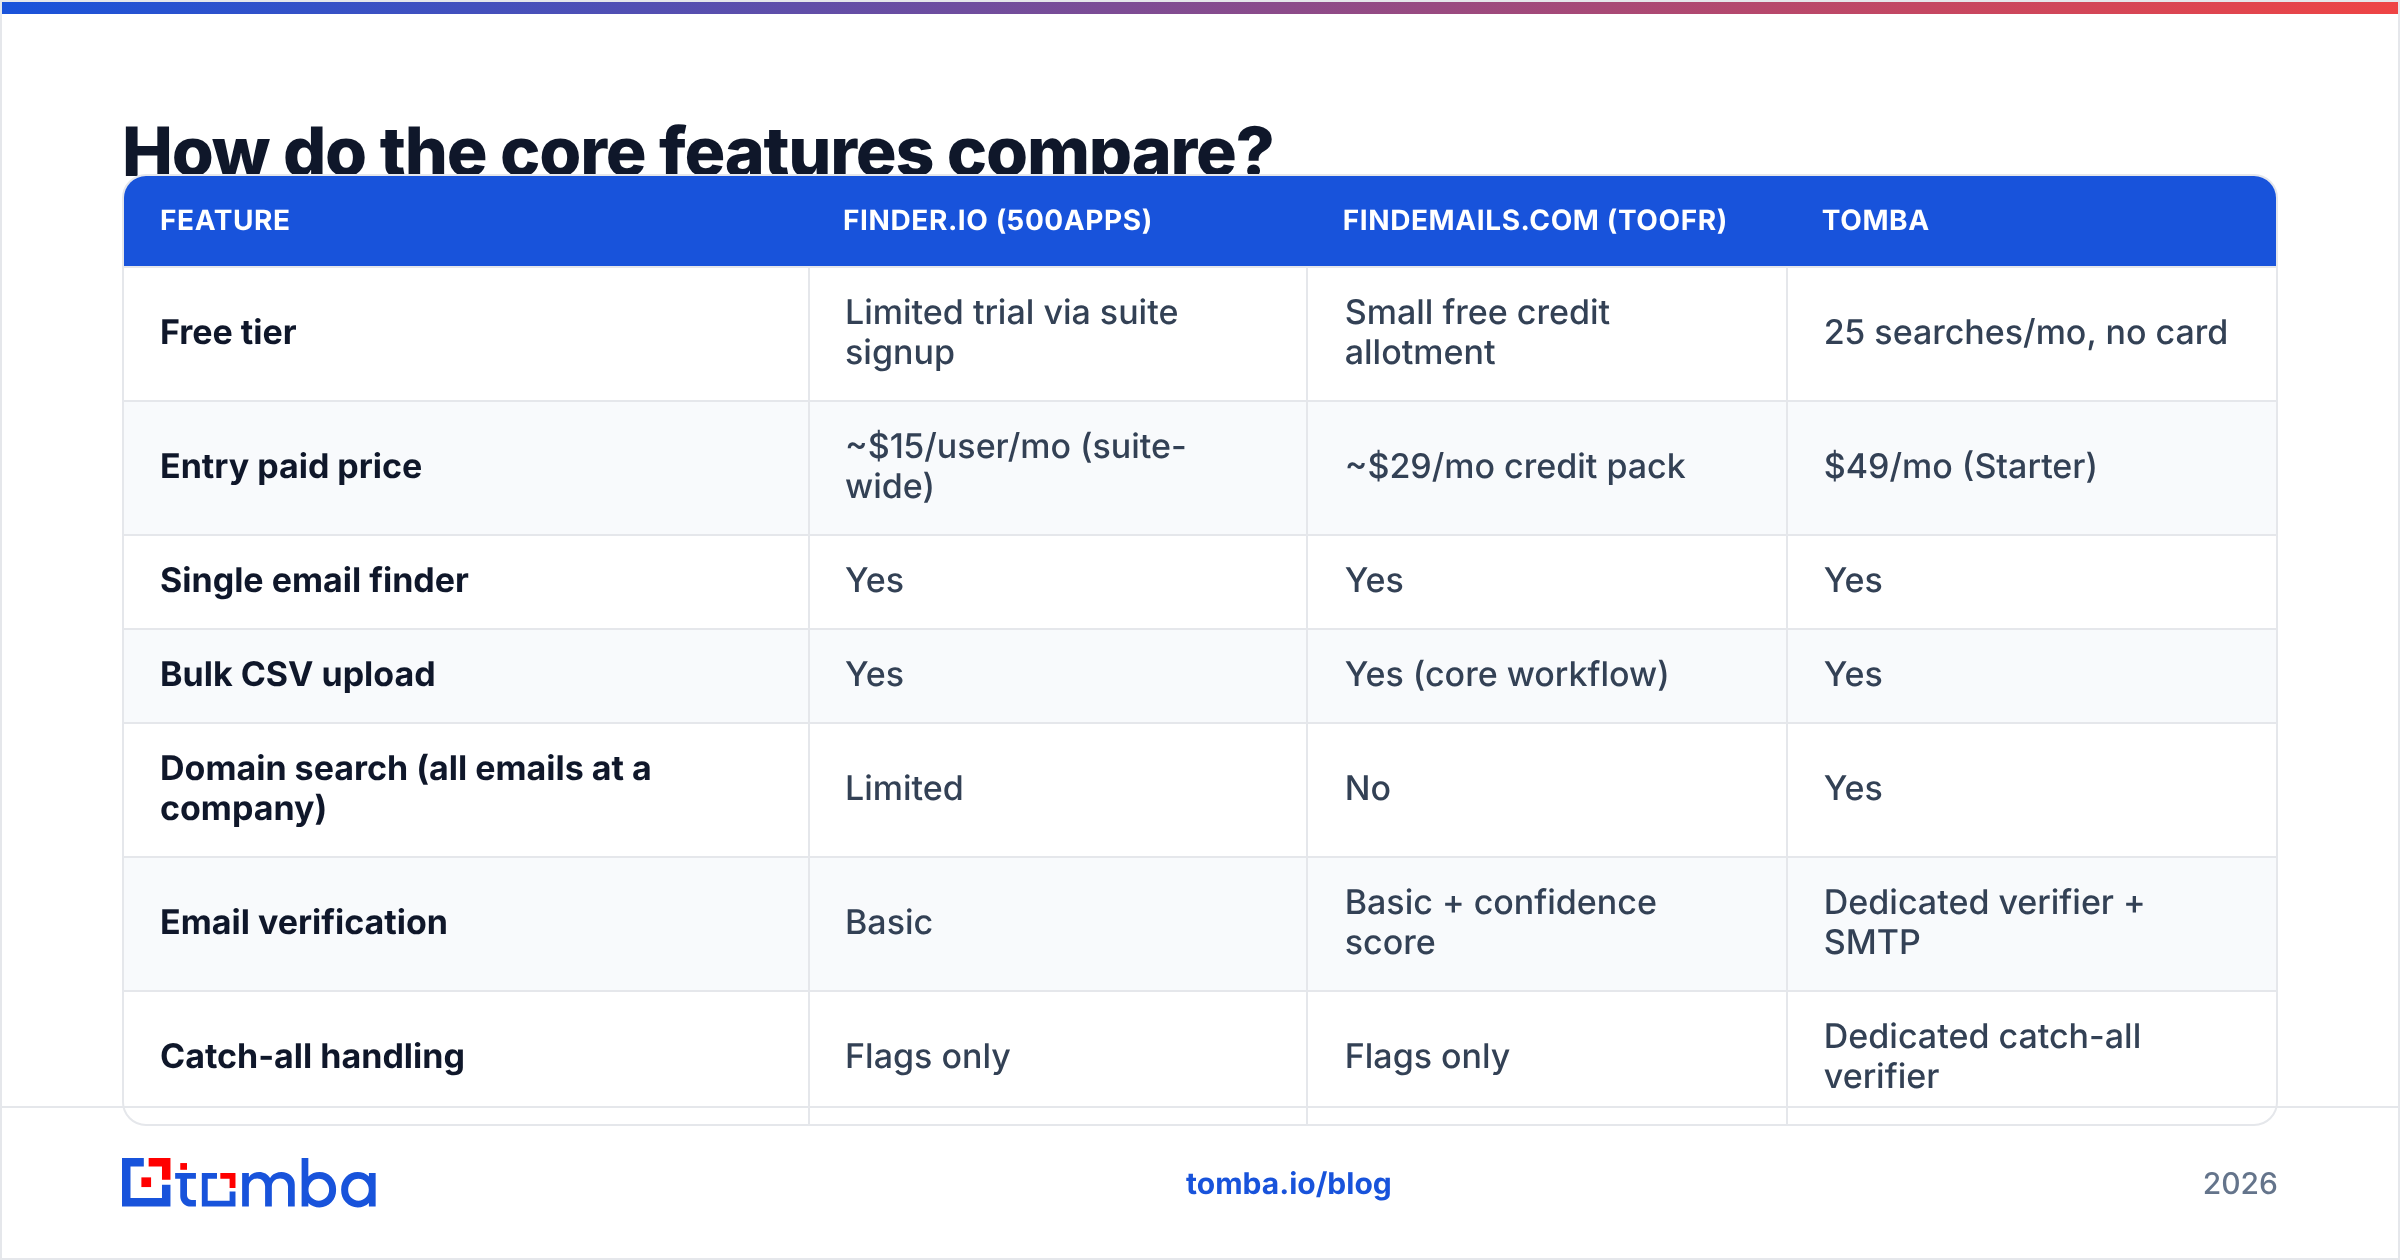Click the TOMBA column header
2400x1260 pixels.
(1875, 220)
